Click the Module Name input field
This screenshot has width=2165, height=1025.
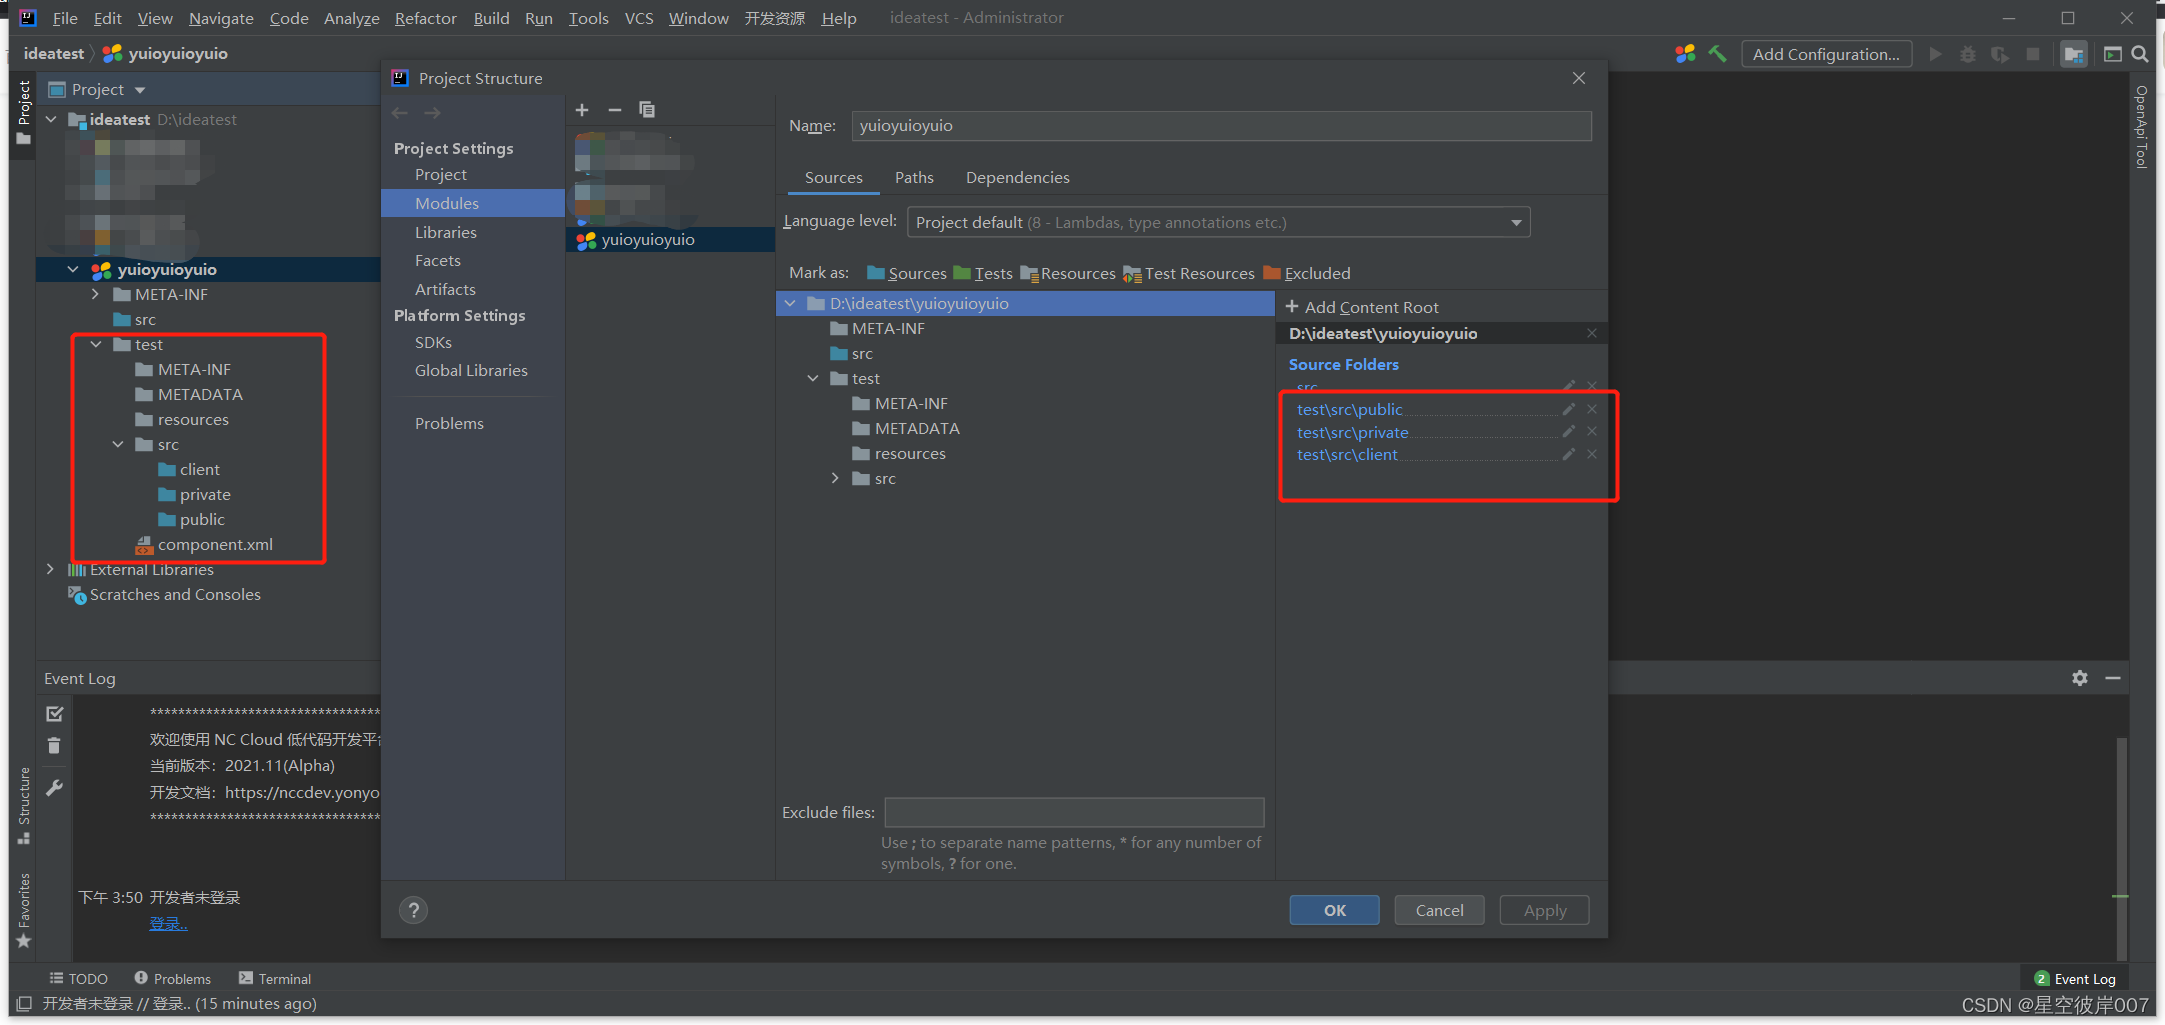(x=1221, y=125)
